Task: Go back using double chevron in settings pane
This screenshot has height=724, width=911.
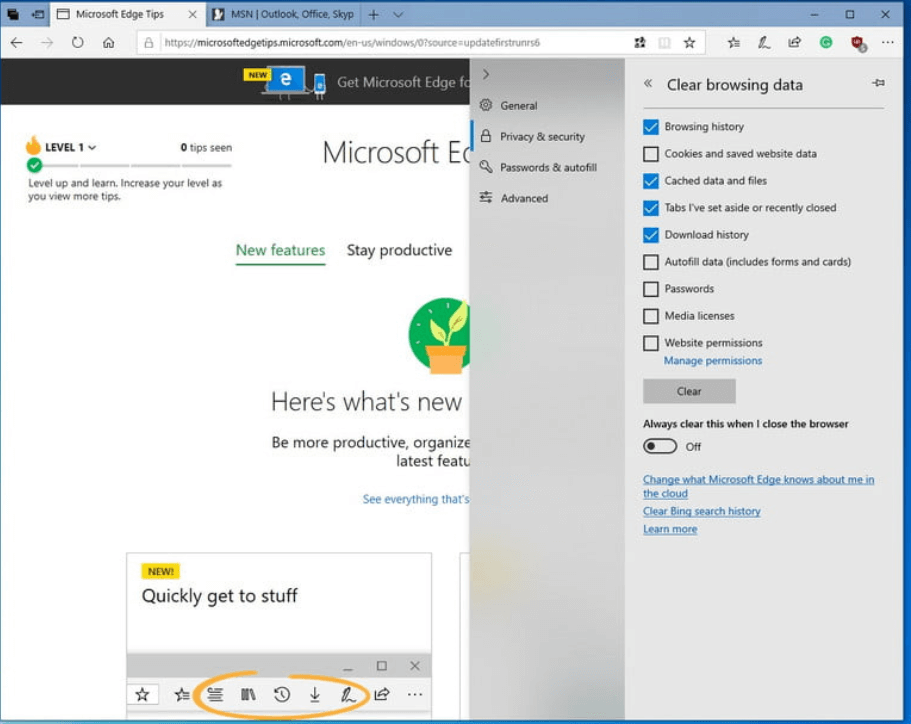Action: pyautogui.click(x=648, y=84)
